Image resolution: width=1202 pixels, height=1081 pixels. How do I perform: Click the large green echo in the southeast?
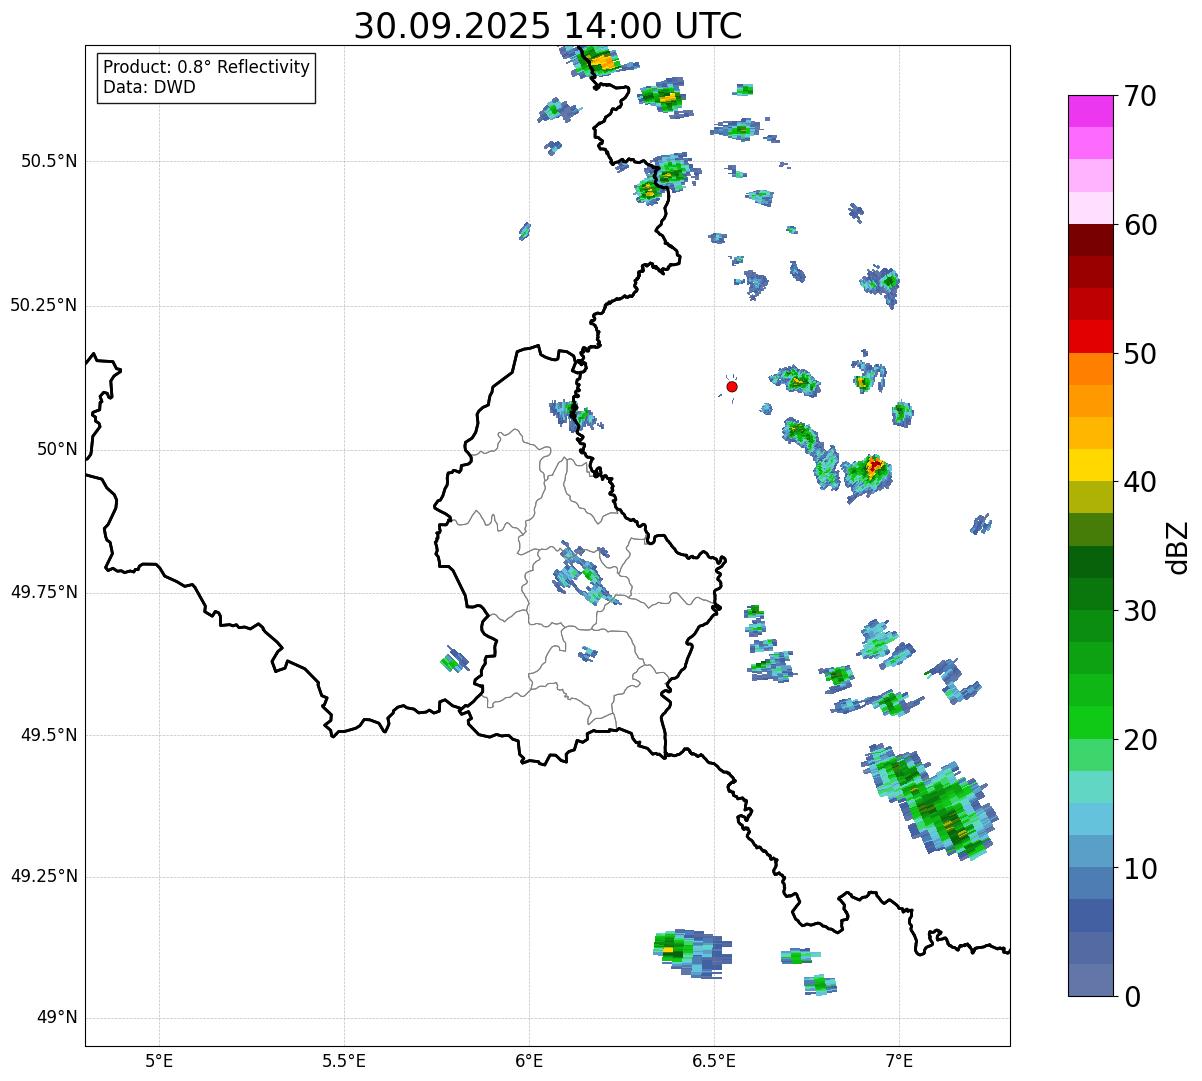point(930,800)
